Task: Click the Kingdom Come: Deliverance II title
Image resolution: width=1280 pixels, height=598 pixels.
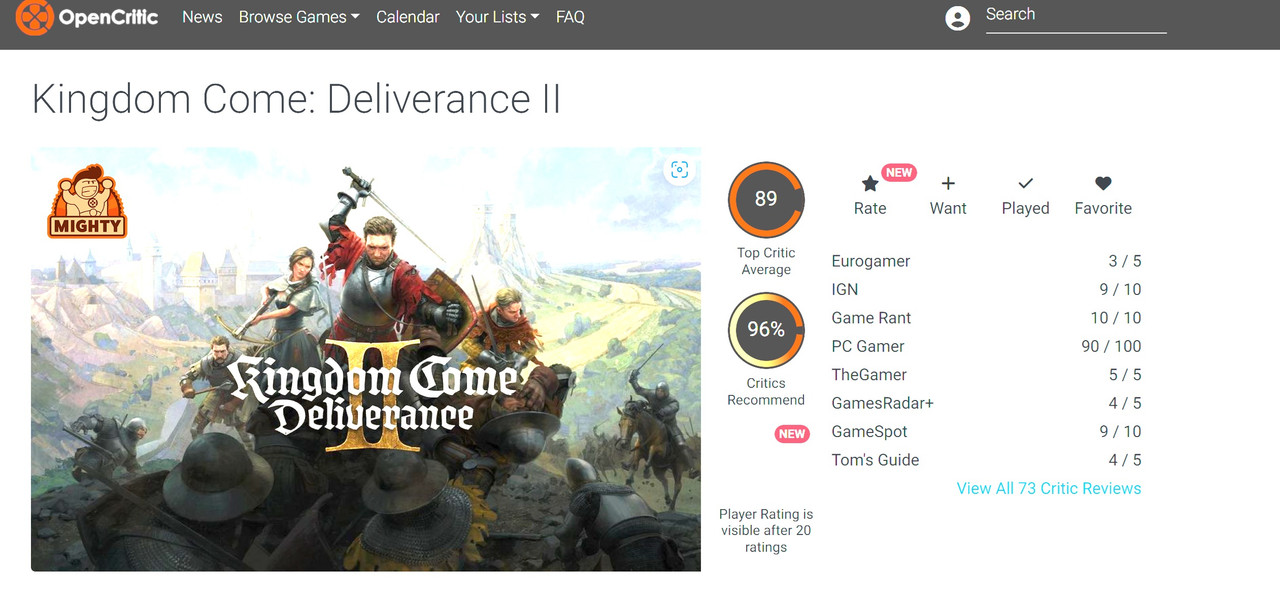Action: 297,100
